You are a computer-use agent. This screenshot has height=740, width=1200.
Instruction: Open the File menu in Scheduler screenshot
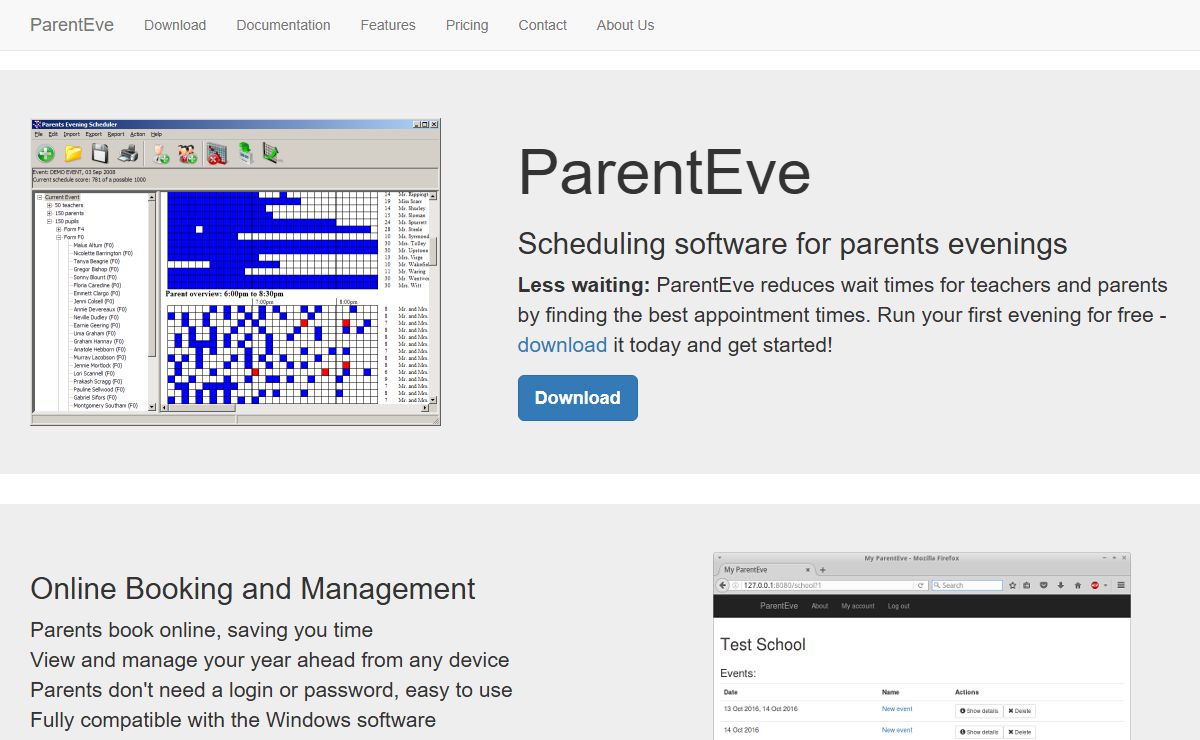point(39,134)
